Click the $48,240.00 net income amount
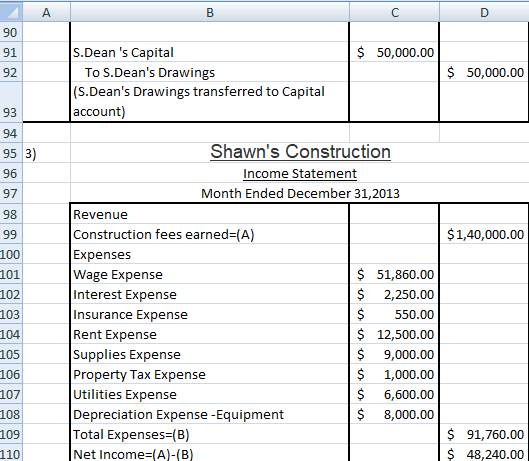This screenshot has height=461, width=529. point(484,453)
